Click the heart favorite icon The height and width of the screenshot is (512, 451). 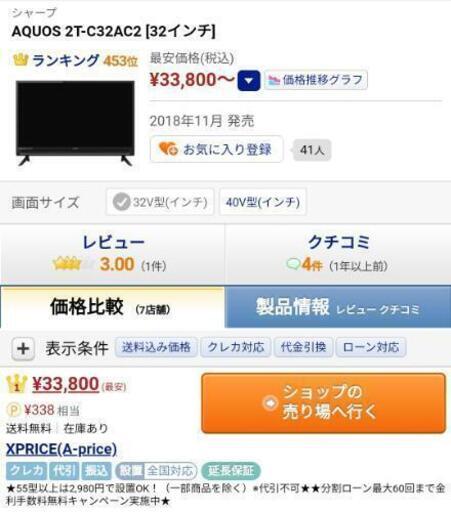(x=168, y=149)
